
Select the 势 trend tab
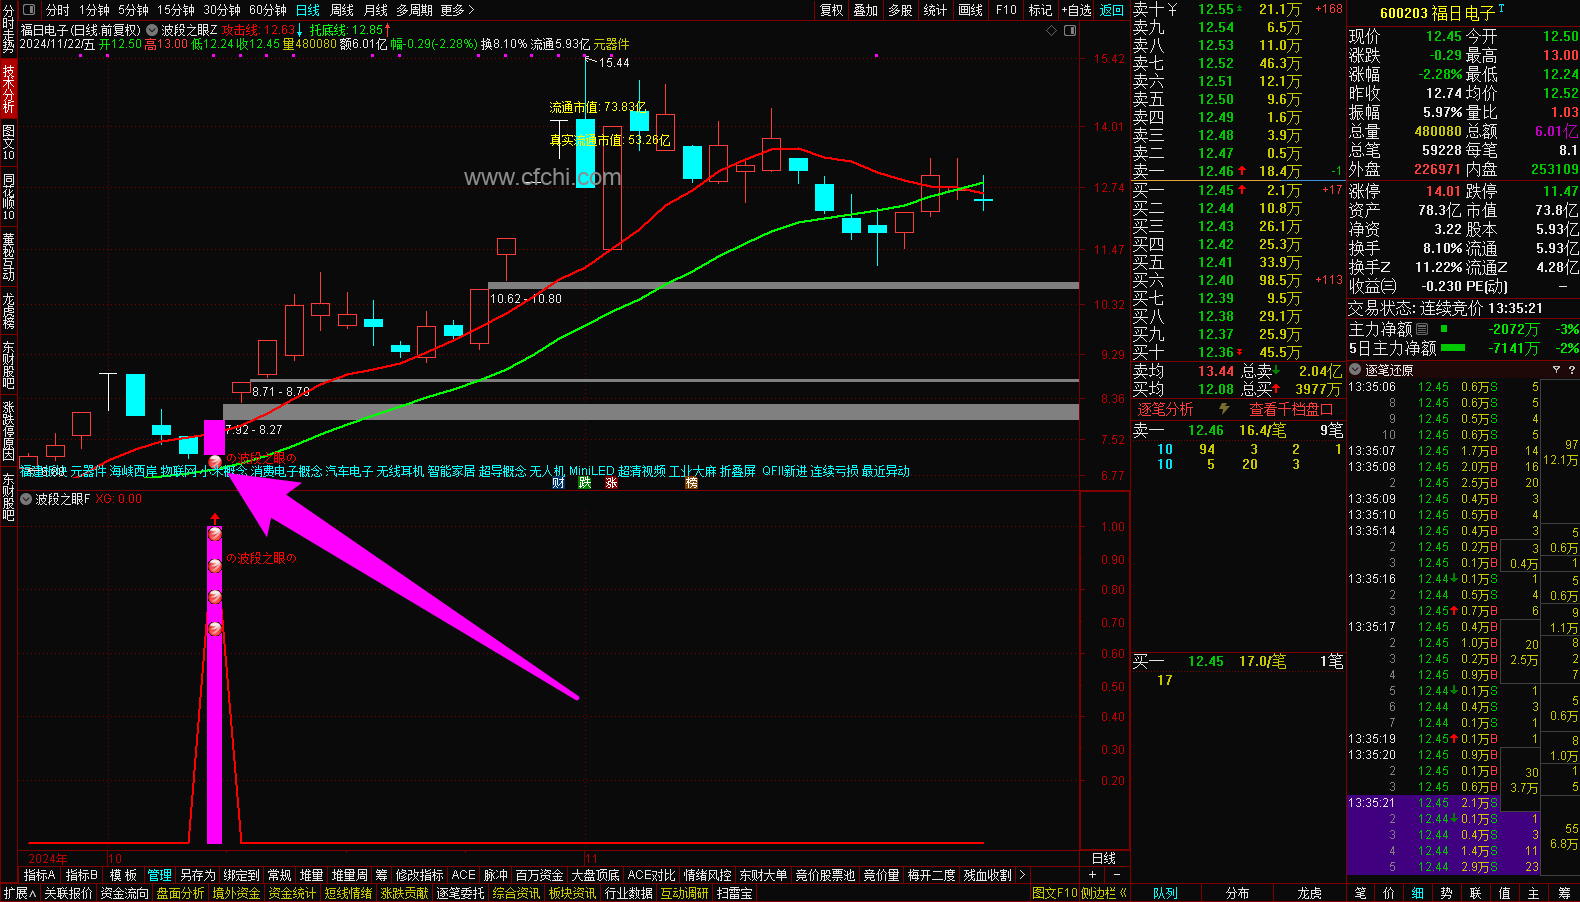(x=1447, y=893)
